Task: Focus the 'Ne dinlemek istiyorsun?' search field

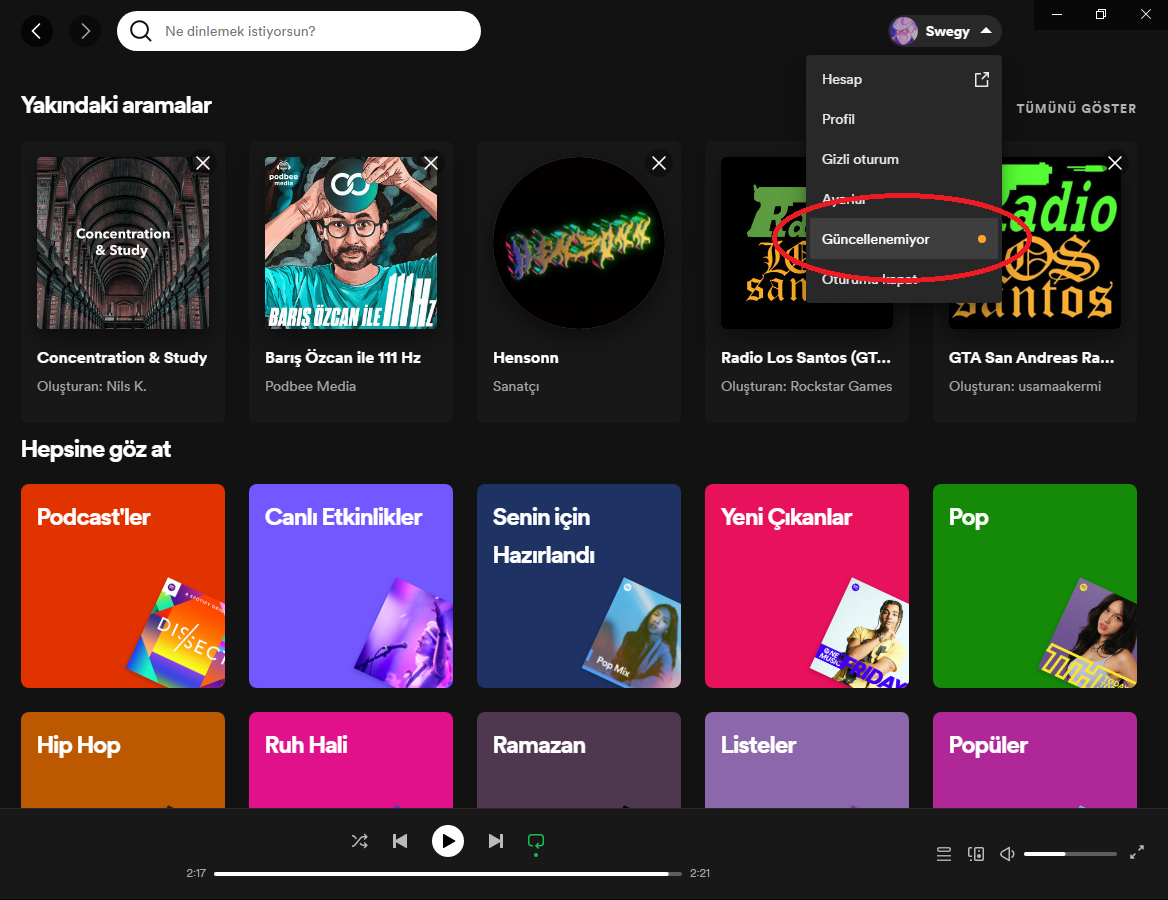Action: [x=299, y=31]
